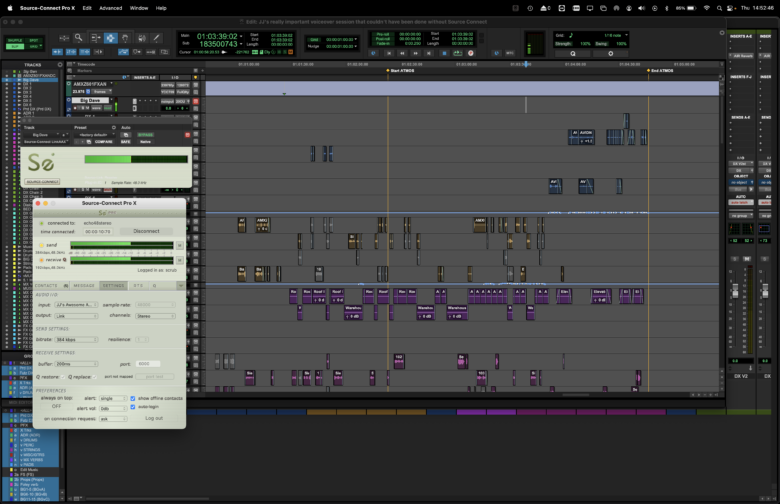This screenshot has height=504, width=780.
Task: Click the Selector tool icon
Action: tap(111, 38)
